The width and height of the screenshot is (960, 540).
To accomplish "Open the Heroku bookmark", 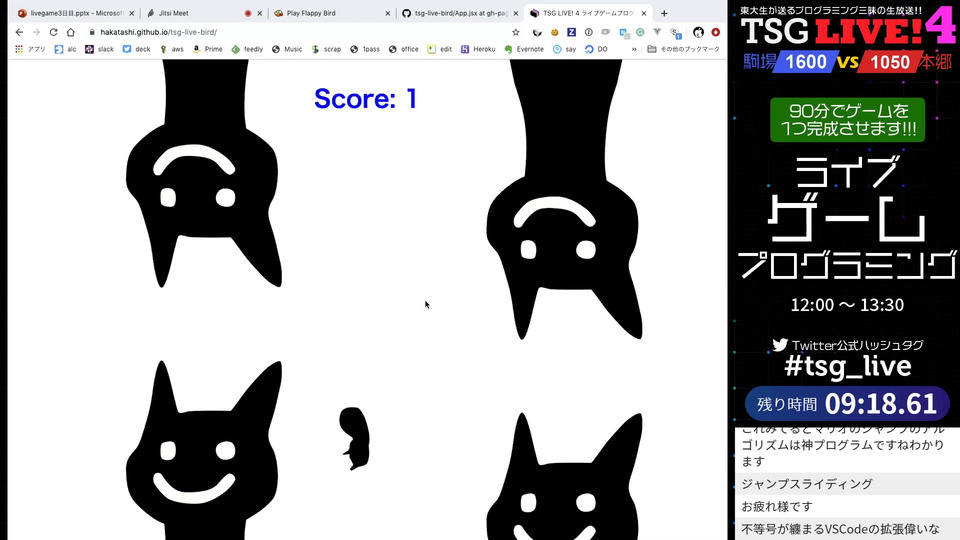I will pyautogui.click(x=478, y=49).
